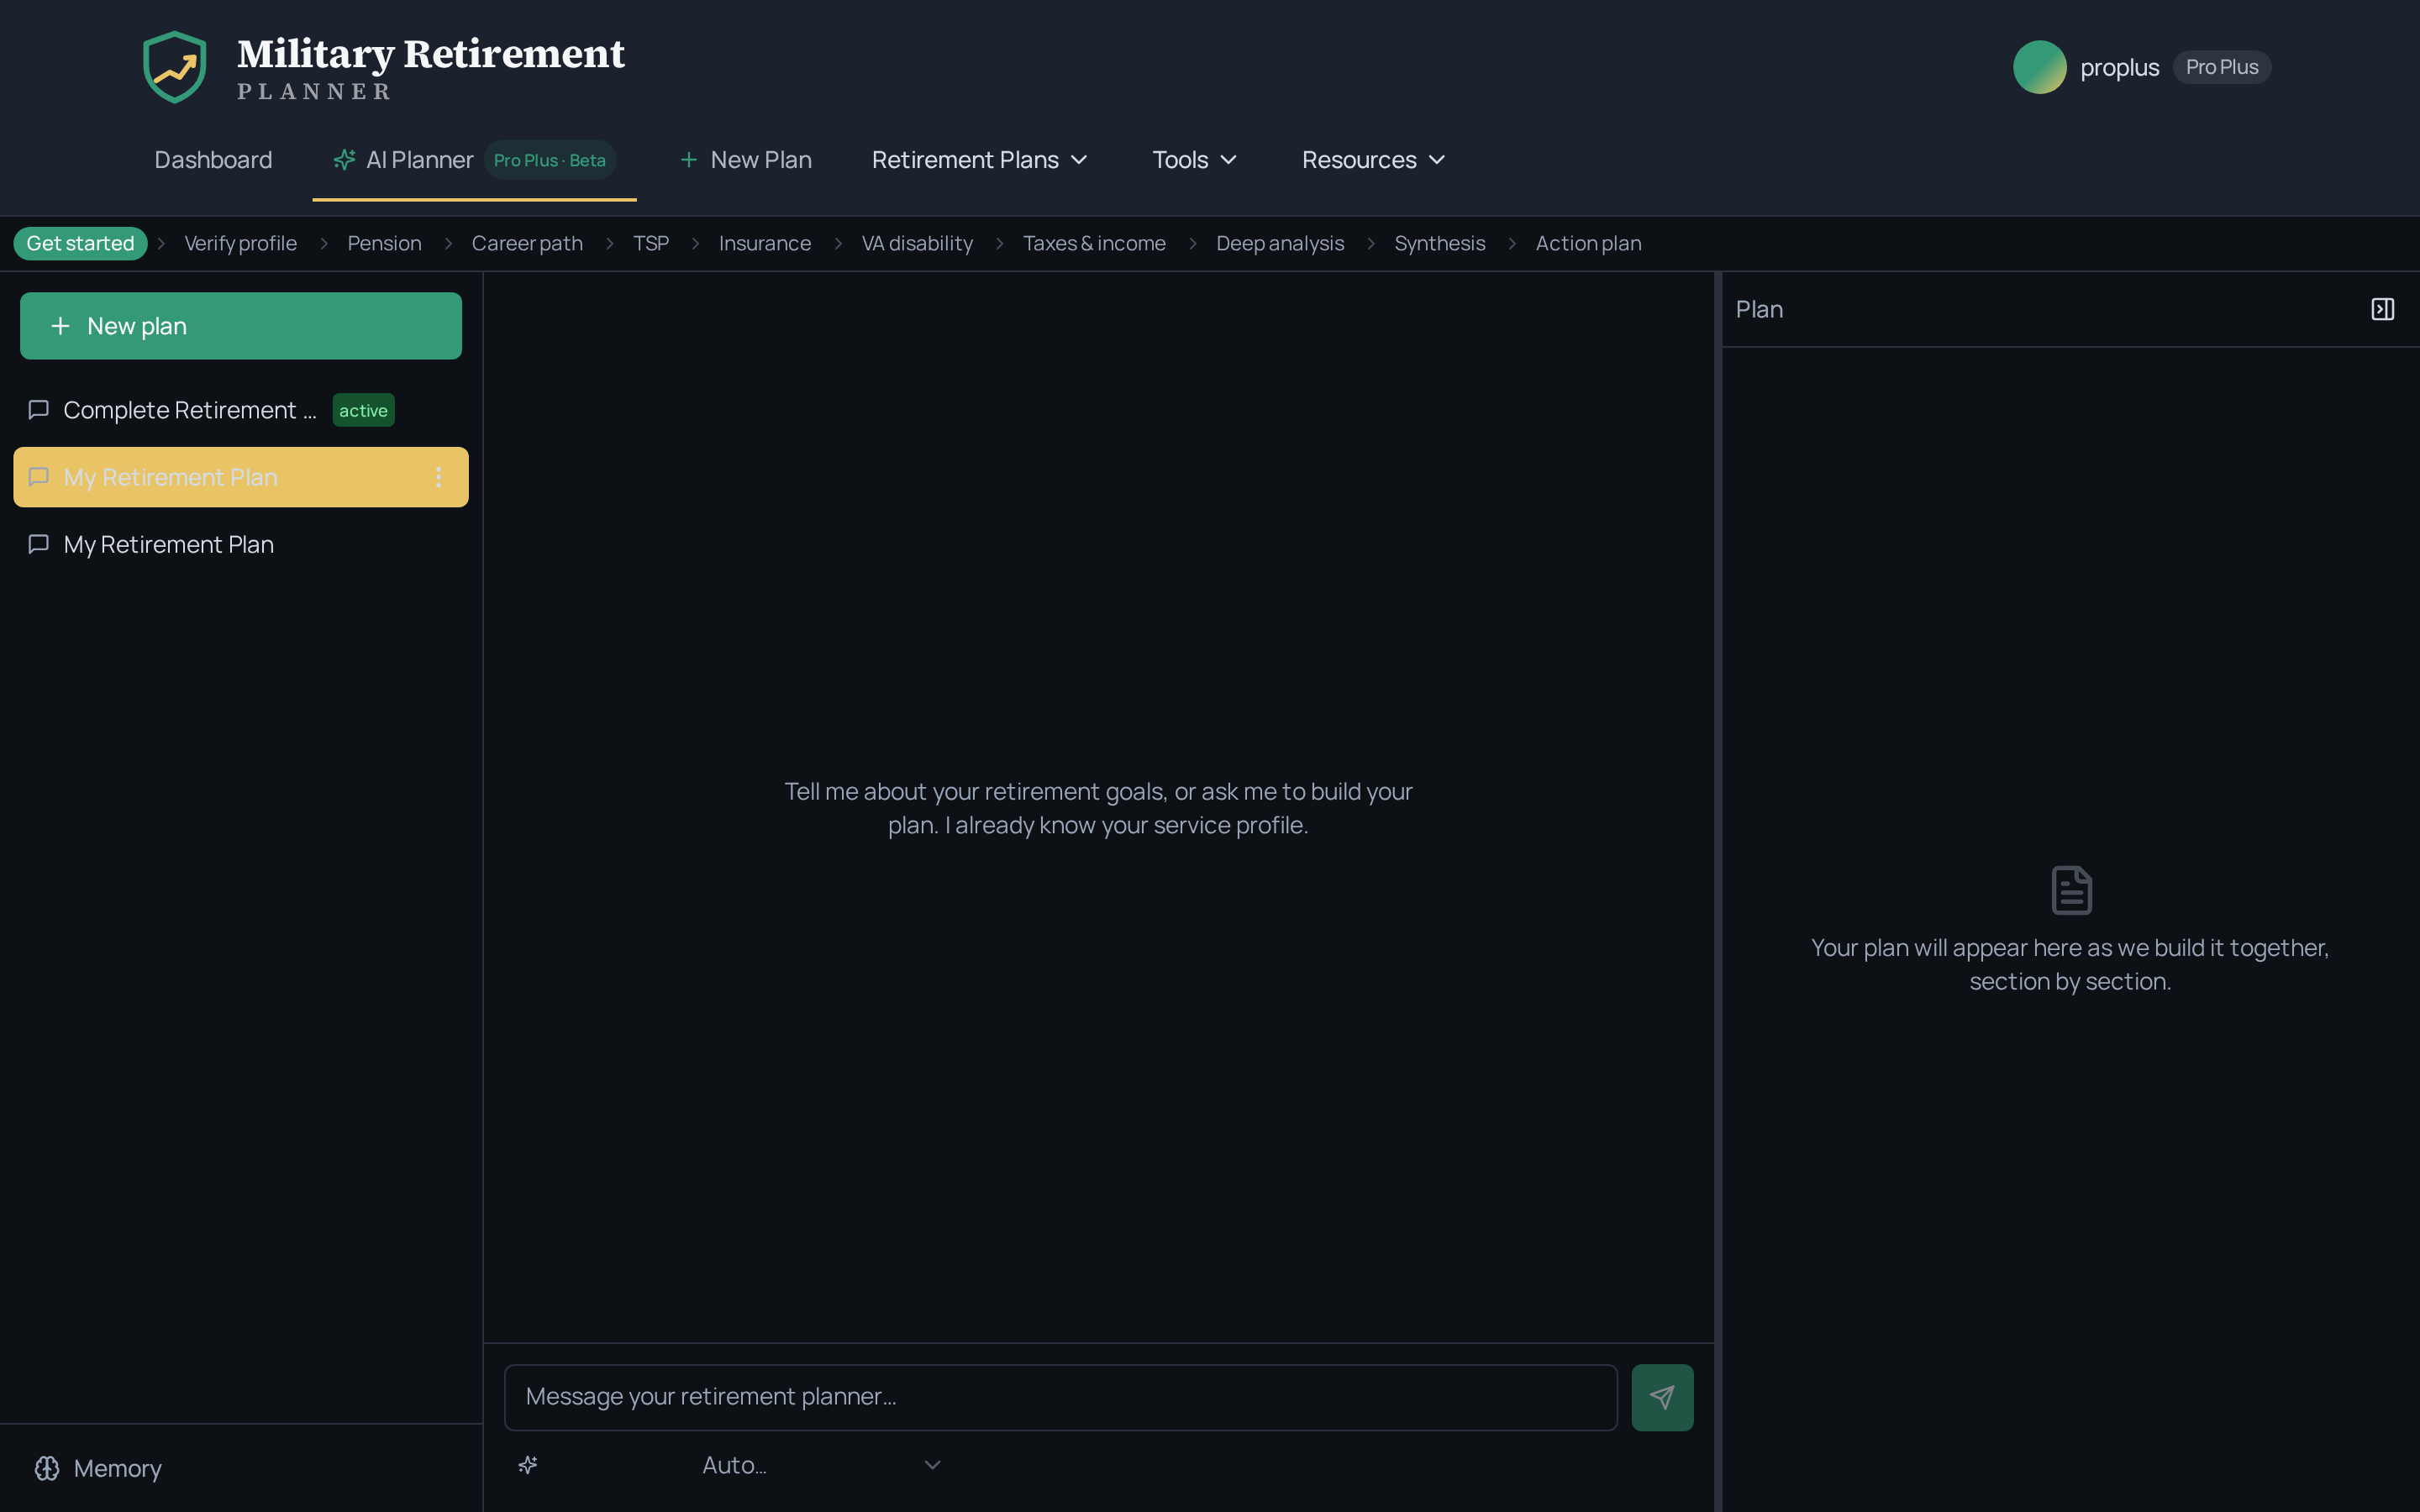The width and height of the screenshot is (2420, 1512).
Task: Expand the Retirement Plans menu
Action: 980,160
